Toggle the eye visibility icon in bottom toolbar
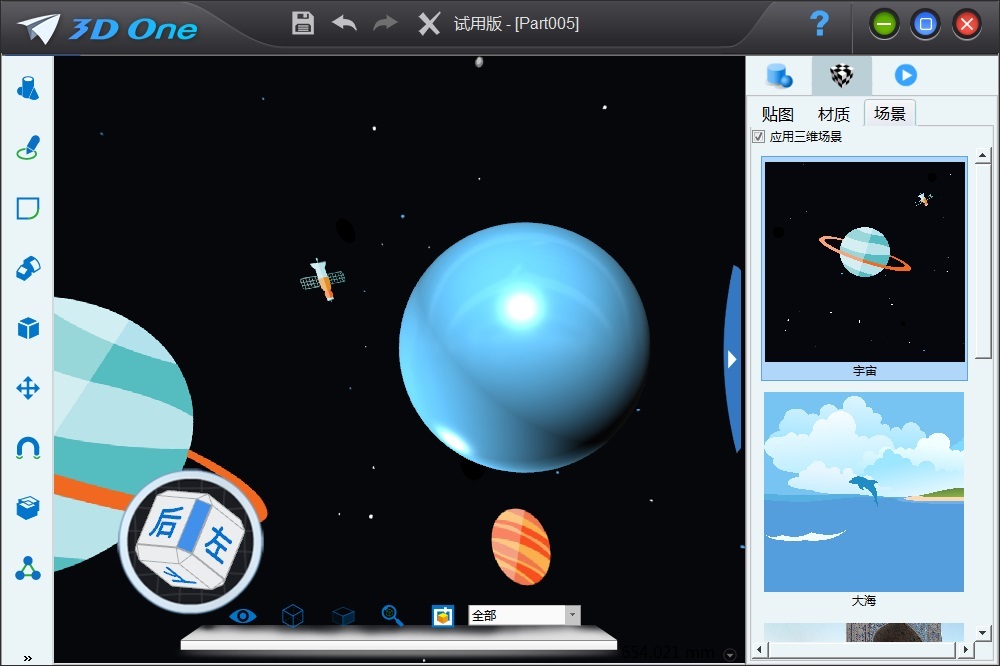 tap(242, 615)
